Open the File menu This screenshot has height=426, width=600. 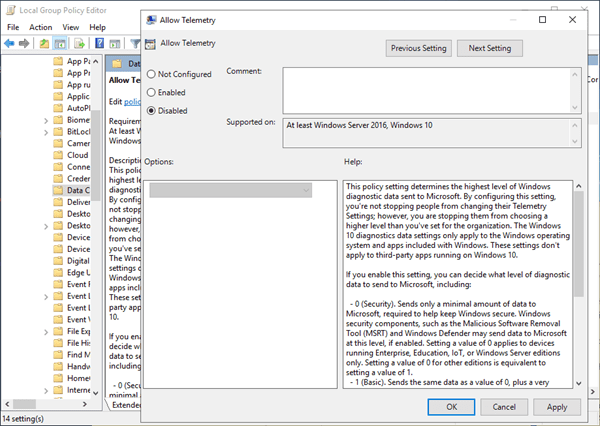click(x=13, y=27)
